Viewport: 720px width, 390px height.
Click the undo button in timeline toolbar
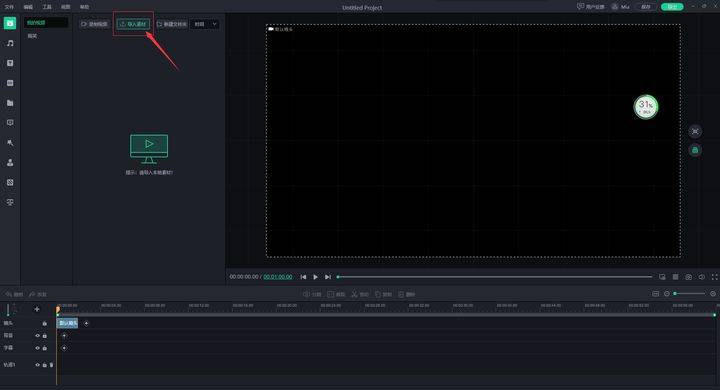click(14, 294)
